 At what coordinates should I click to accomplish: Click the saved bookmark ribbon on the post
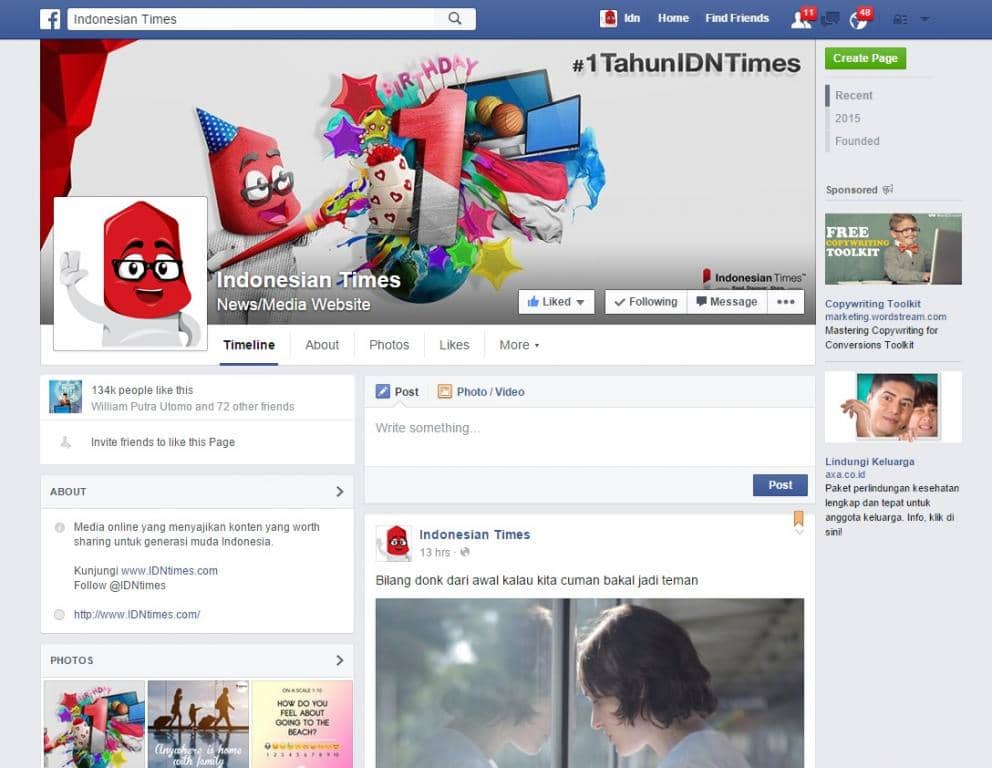coord(797,518)
